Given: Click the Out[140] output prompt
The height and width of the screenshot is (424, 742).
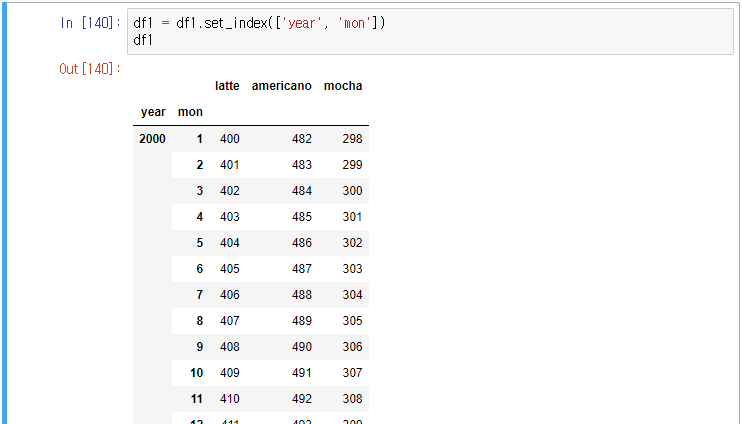Looking at the screenshot, I should pos(90,69).
